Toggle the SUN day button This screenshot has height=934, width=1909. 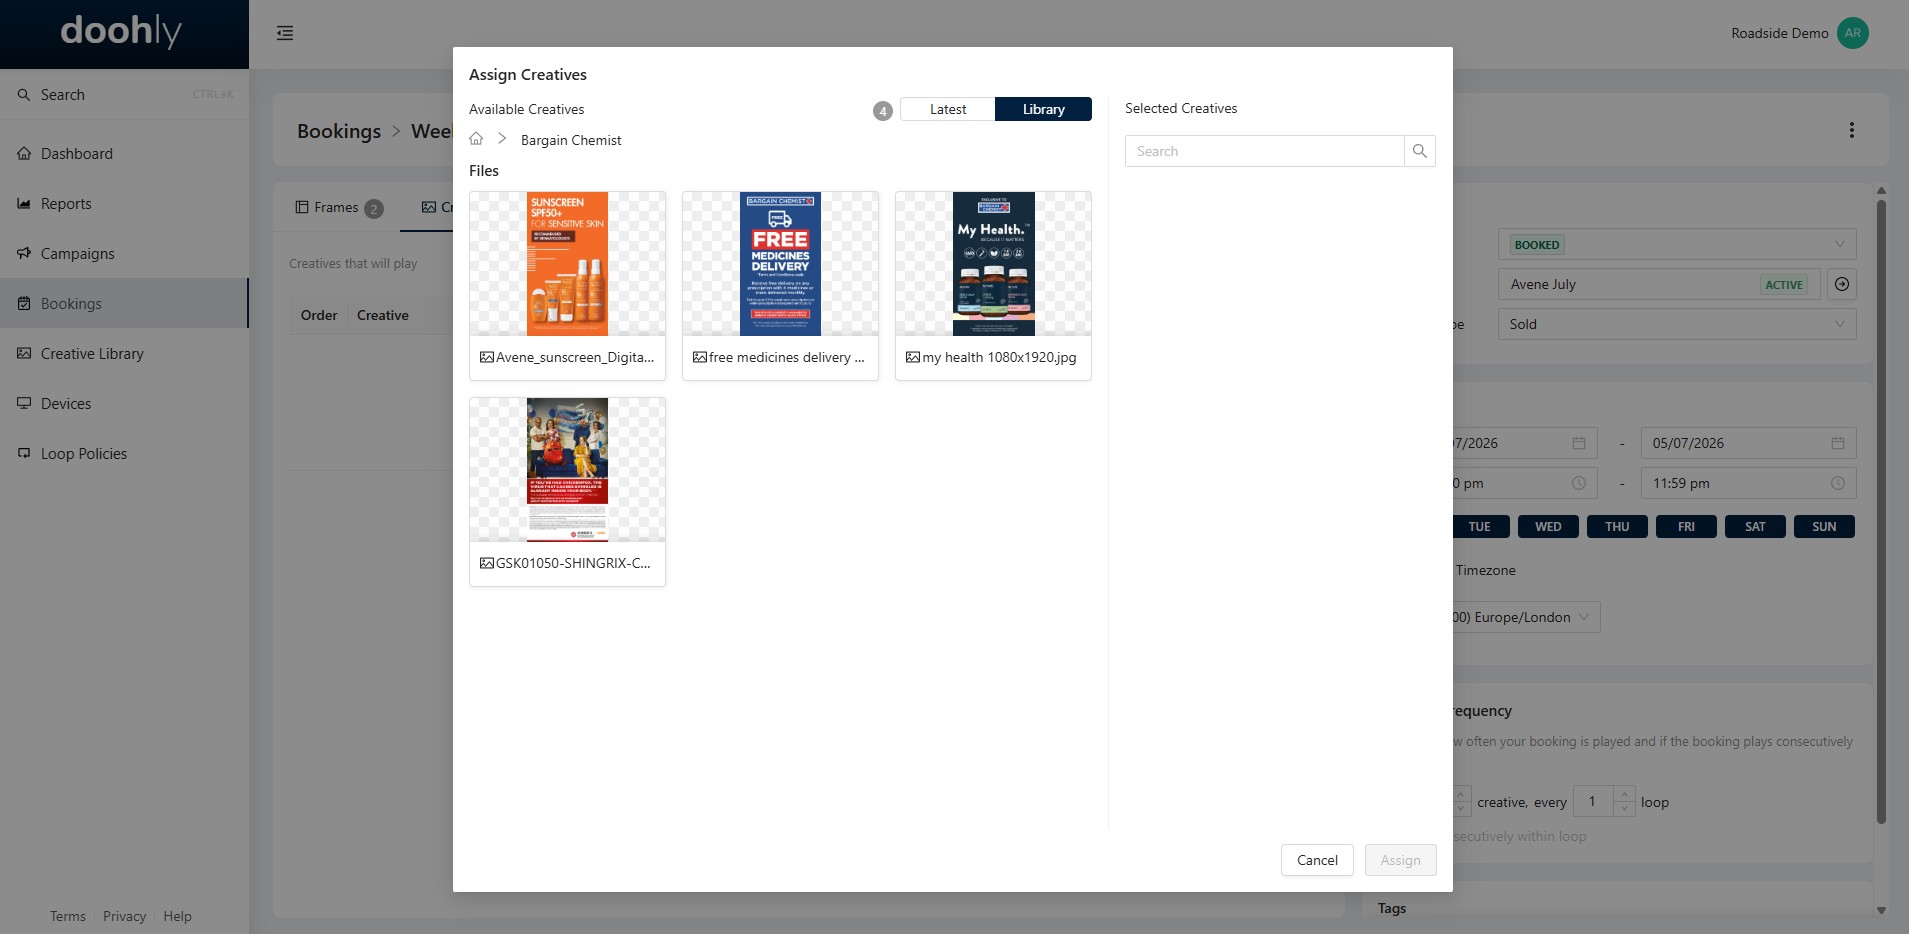(x=1824, y=527)
